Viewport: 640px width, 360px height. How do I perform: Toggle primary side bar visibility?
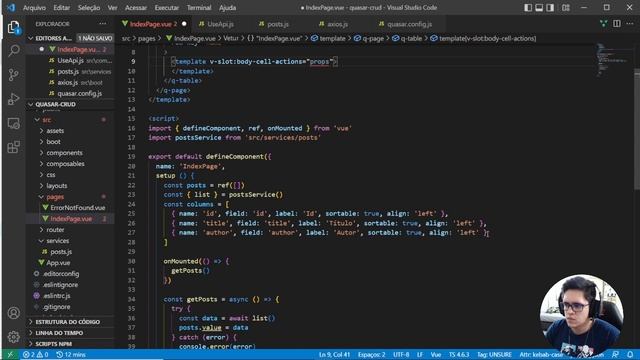(x=528, y=8)
